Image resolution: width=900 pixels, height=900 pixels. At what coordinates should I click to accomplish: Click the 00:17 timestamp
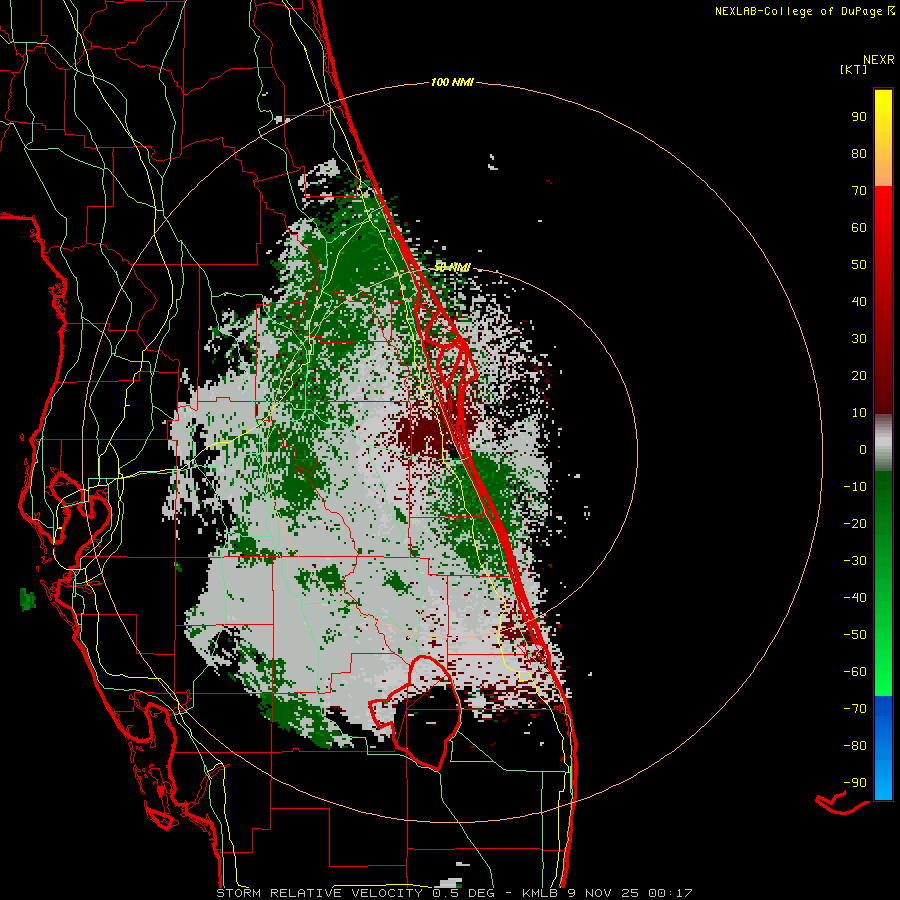670,893
